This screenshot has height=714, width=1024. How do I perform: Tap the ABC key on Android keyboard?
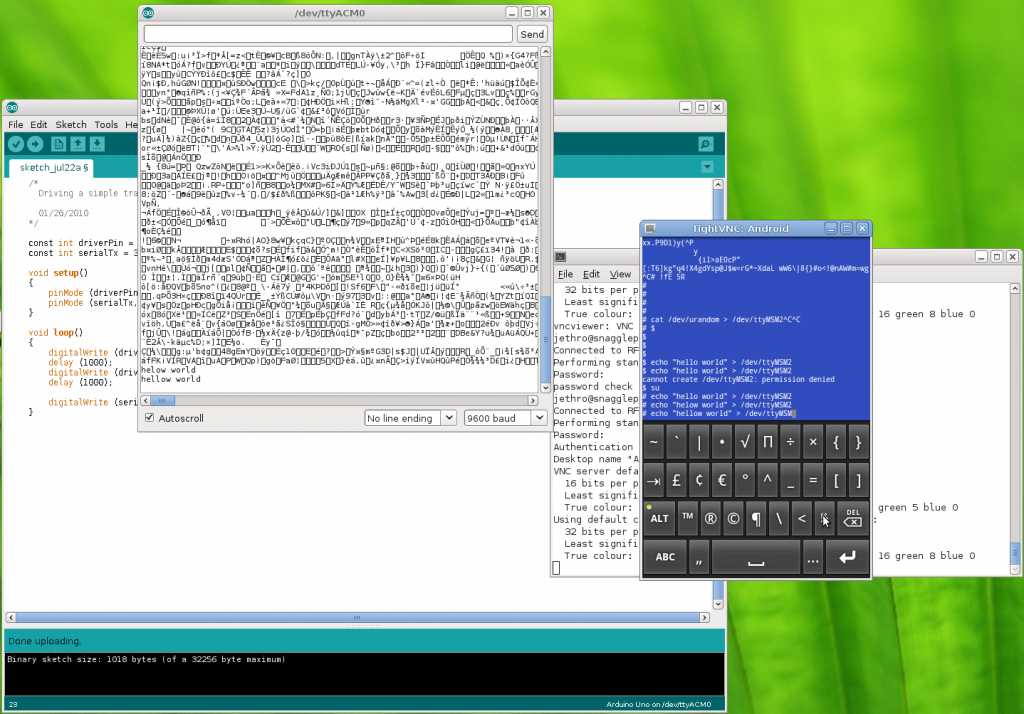point(665,557)
